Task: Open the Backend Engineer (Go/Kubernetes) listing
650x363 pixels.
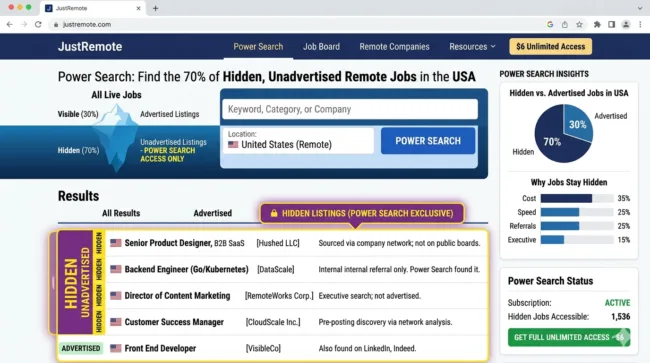Action: point(296,269)
